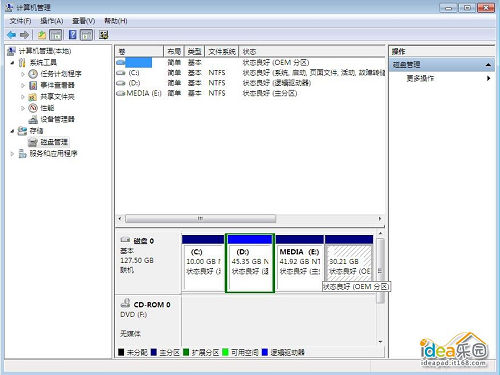Open the 查看(V) menu
Viewport: 500px width, 375px height.
tap(83, 21)
